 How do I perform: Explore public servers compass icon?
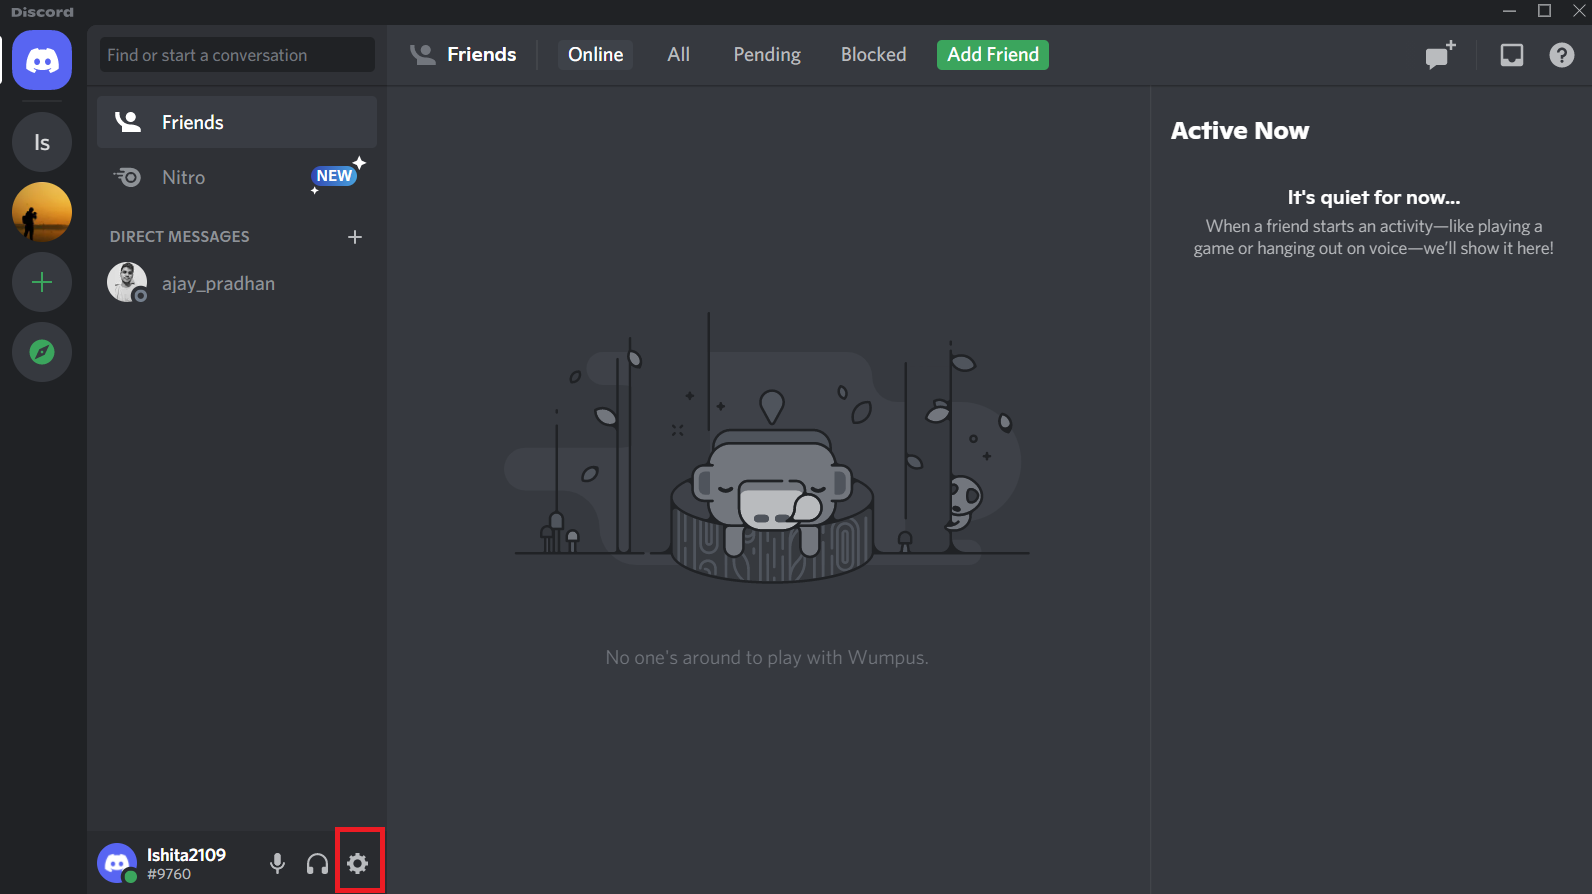coord(42,352)
